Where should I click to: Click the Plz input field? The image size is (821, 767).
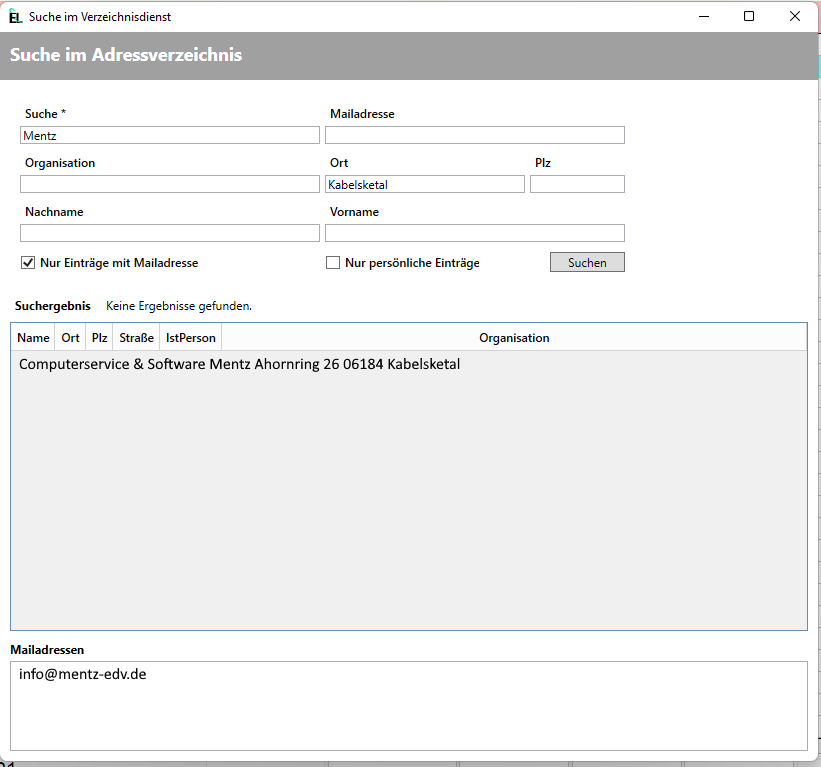[x=577, y=184]
